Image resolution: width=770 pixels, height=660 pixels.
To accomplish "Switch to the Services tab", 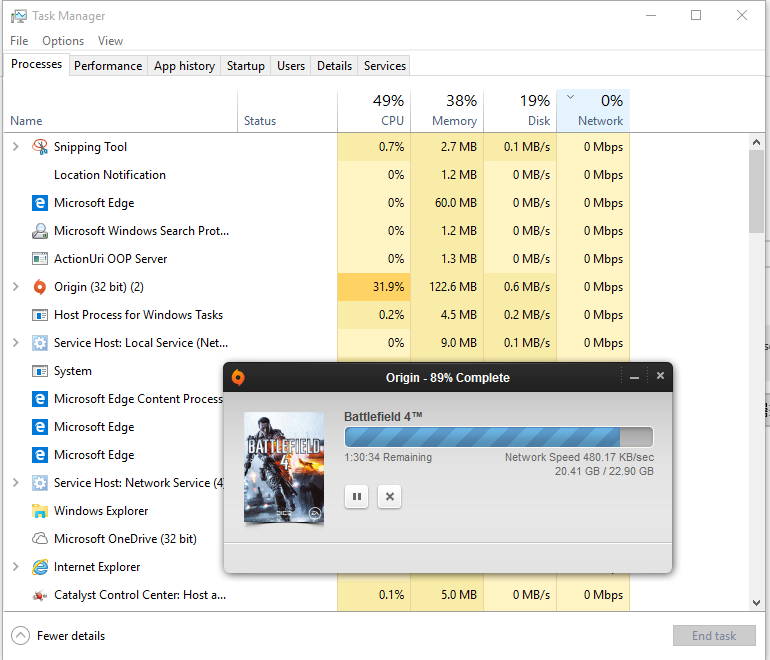I will point(385,66).
